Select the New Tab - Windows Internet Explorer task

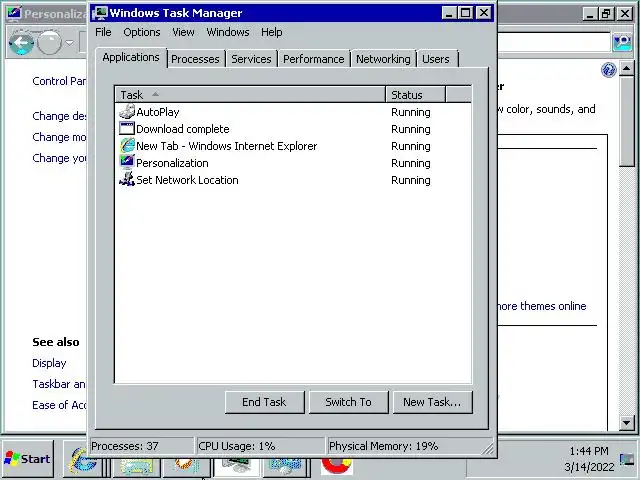[227, 146]
